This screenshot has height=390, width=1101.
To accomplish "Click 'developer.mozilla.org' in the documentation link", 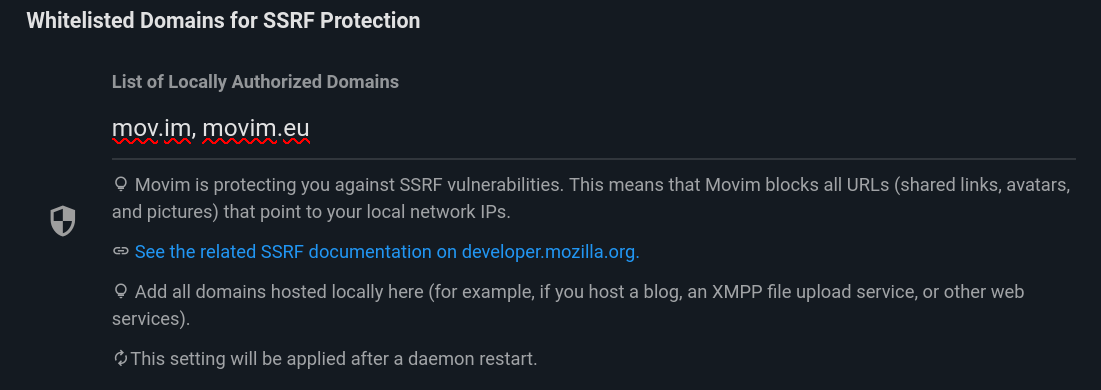I will pos(550,252).
